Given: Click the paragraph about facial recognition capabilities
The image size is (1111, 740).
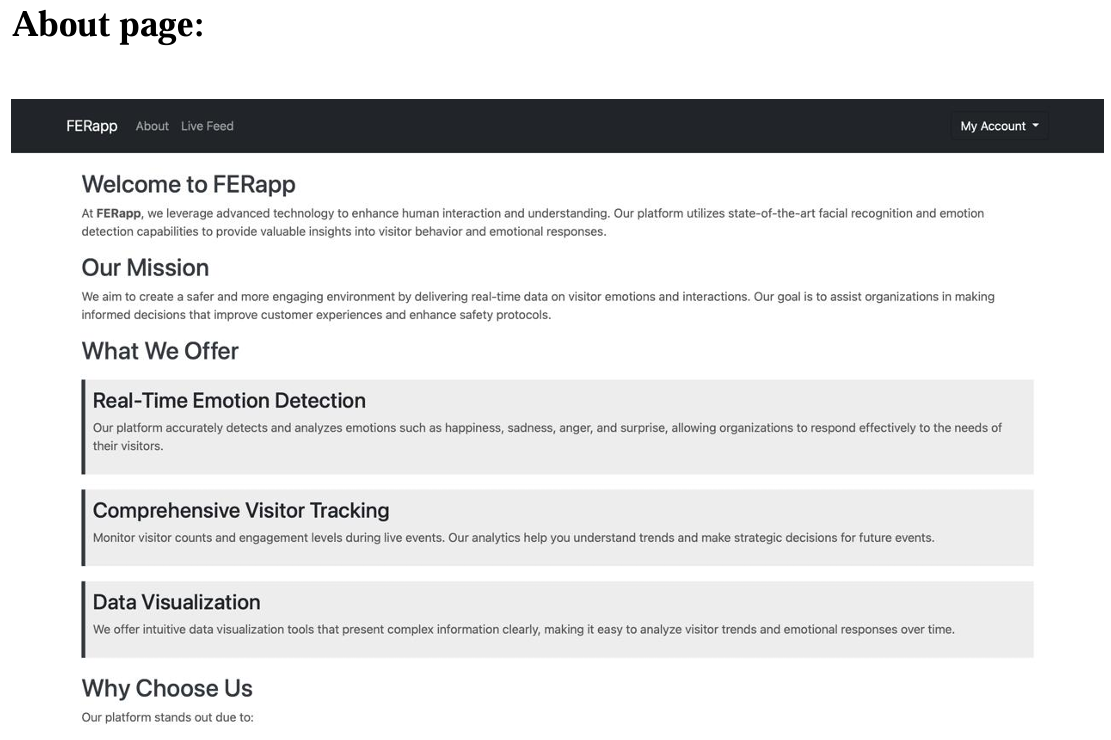Looking at the screenshot, I should point(532,223).
